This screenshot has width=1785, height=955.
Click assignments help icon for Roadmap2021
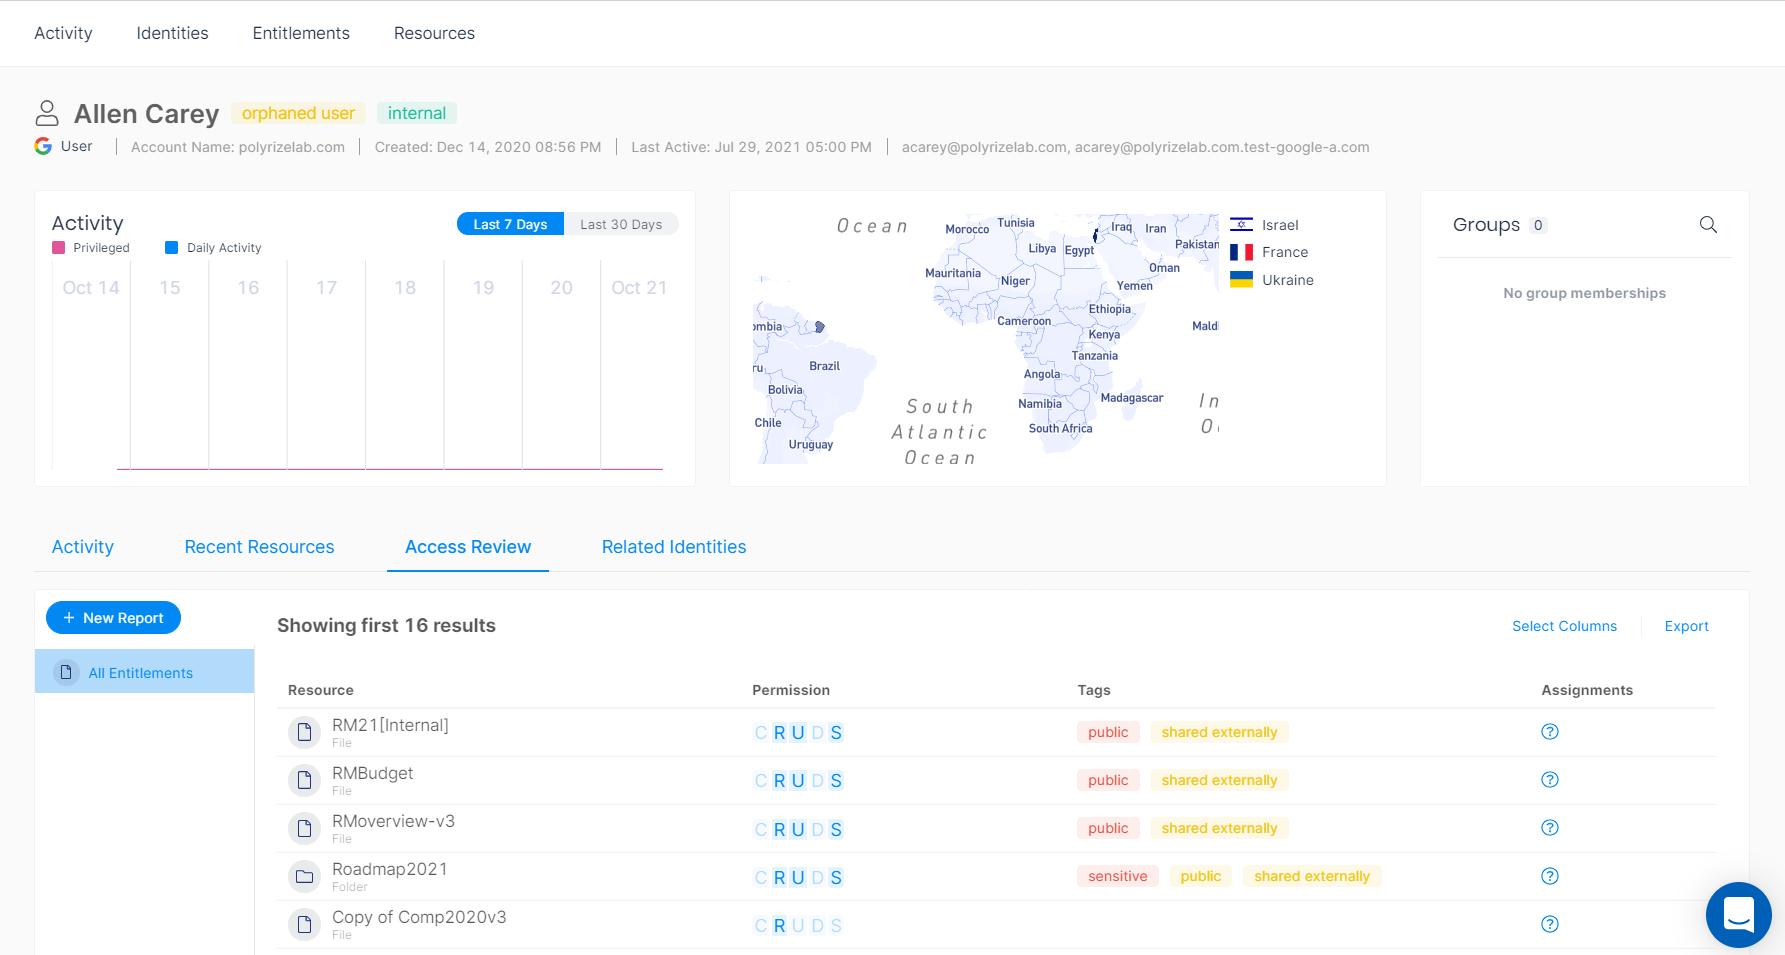pyautogui.click(x=1550, y=876)
